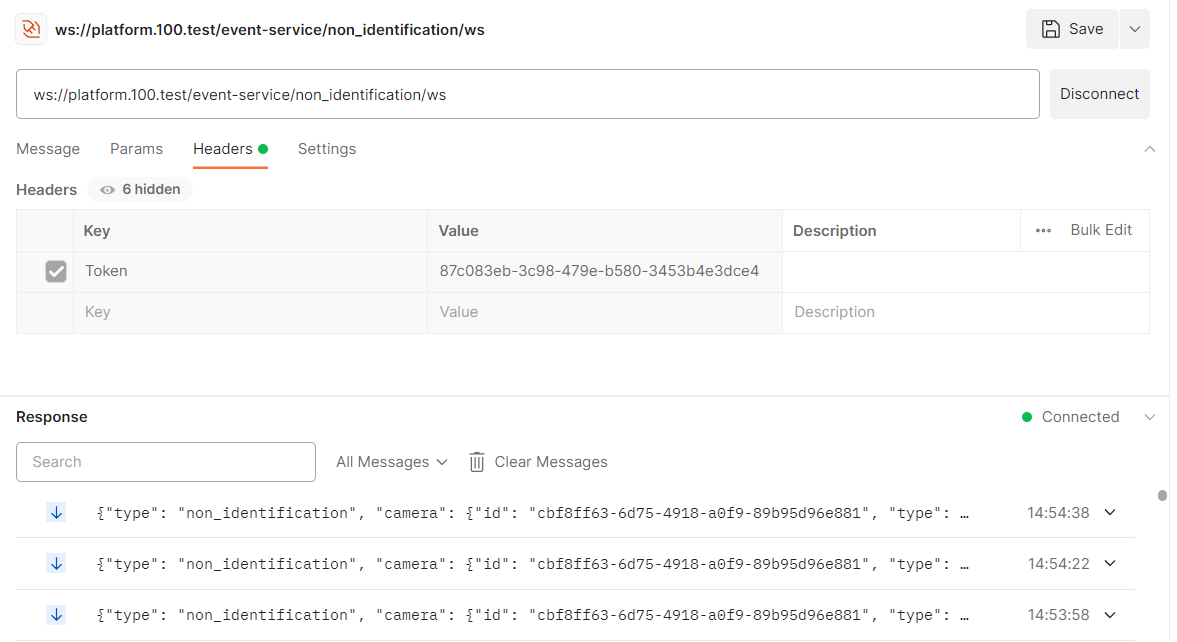
Task: Click the vertical scrollbar handle
Action: (1162, 495)
